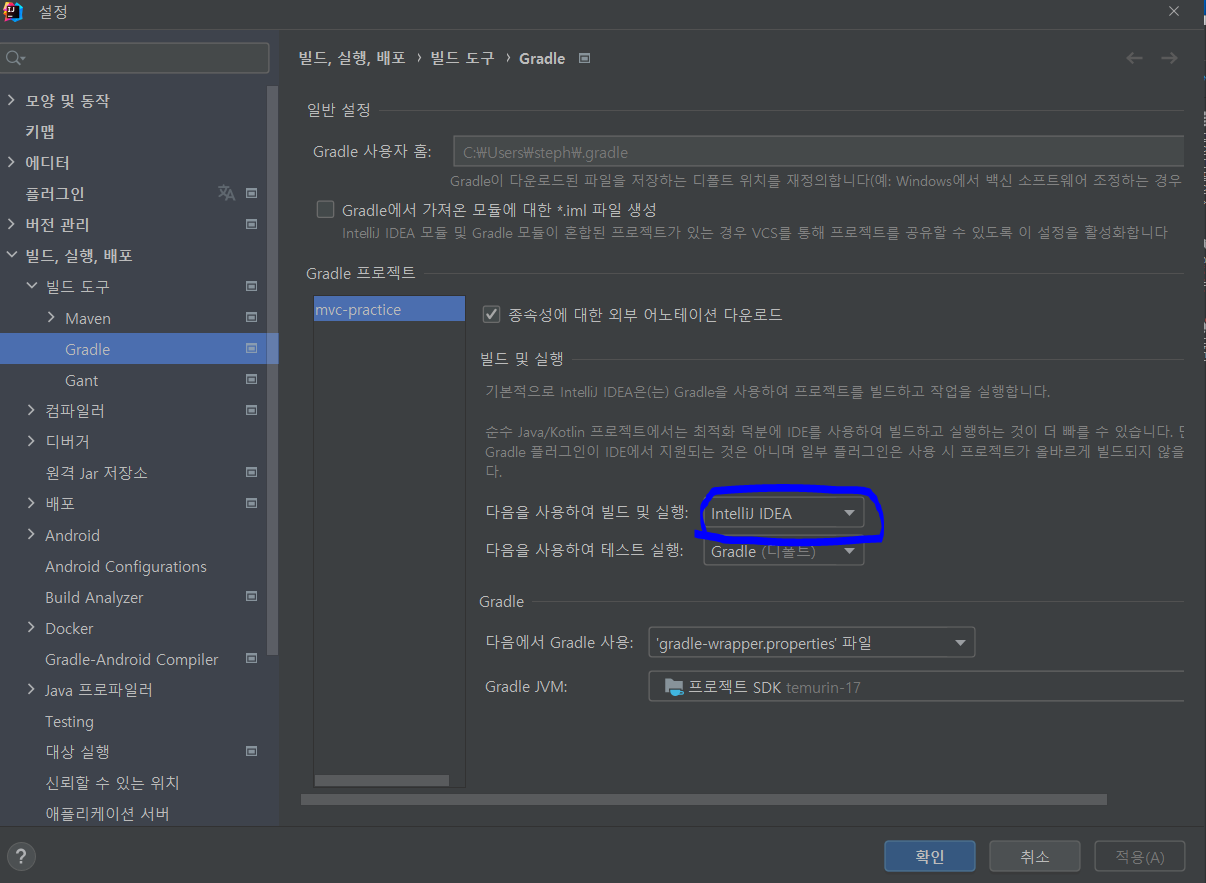Open the 빌드 및 실행 IntelliJ IDEA dropdown
Screen dimensions: 1206x883
pos(784,513)
